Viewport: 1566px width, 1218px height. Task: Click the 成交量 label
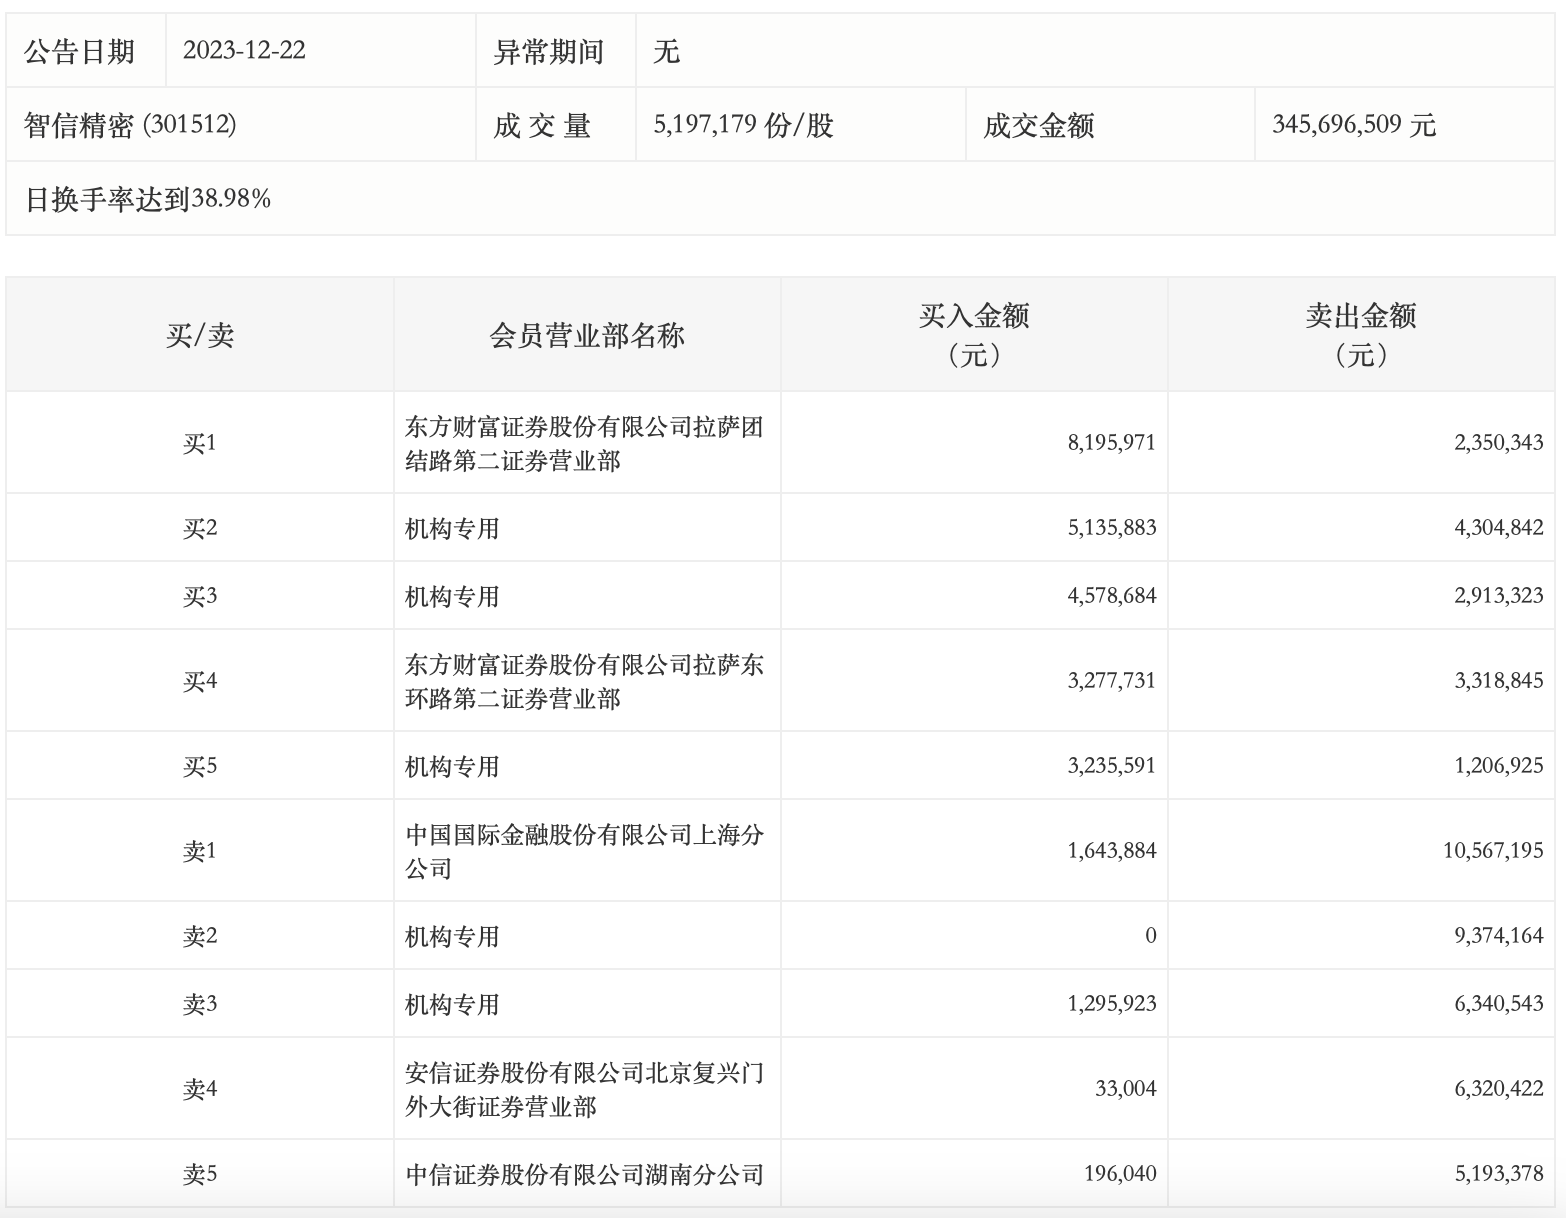(542, 126)
